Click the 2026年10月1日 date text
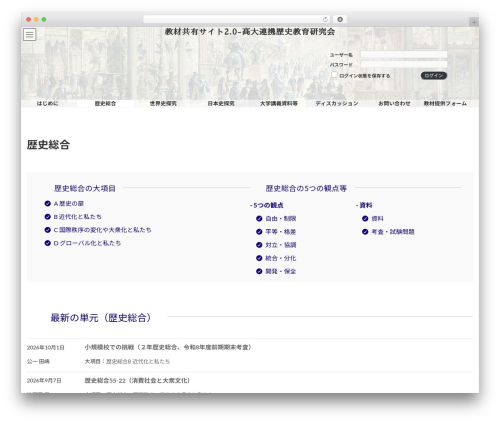Screen dimensions: 500x423 46,348
